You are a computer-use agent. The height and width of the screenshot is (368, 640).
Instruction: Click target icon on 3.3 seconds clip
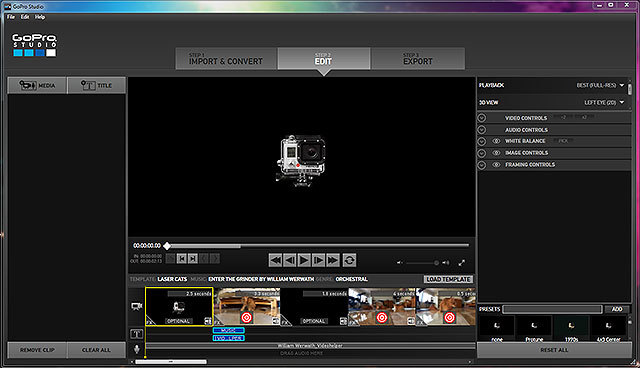point(246,317)
